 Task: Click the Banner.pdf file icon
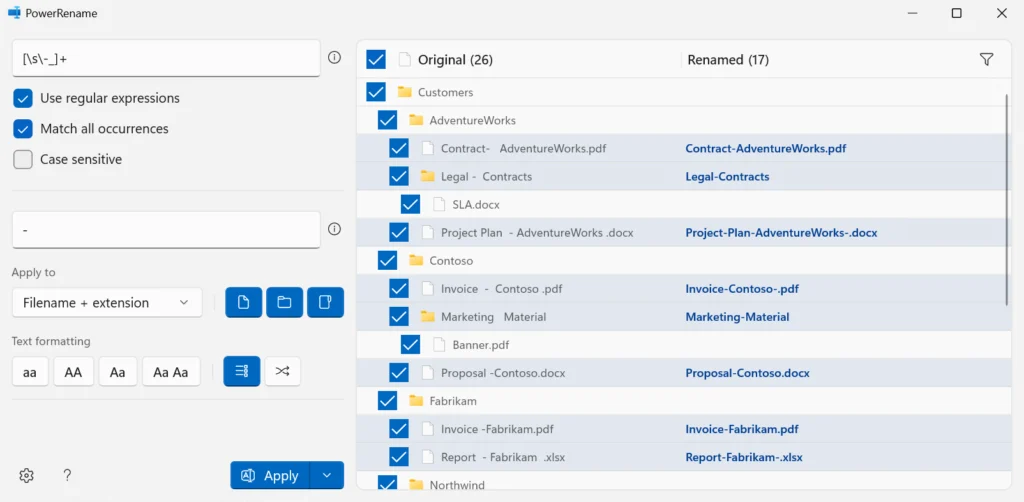[x=440, y=344]
